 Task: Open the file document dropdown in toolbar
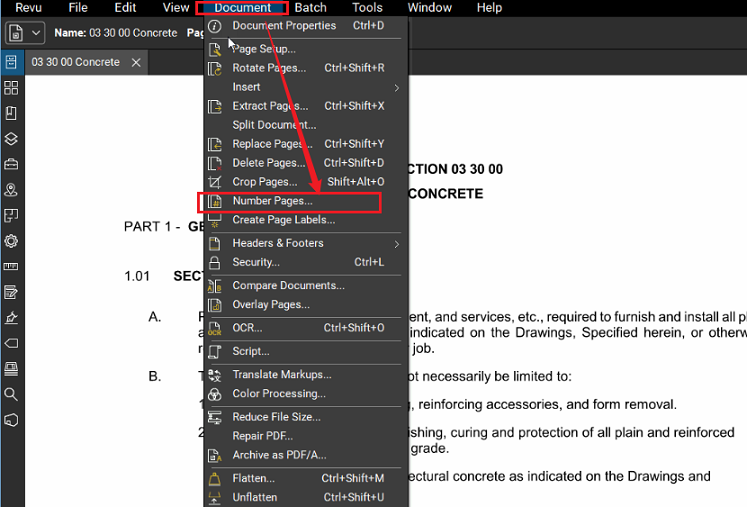click(25, 33)
